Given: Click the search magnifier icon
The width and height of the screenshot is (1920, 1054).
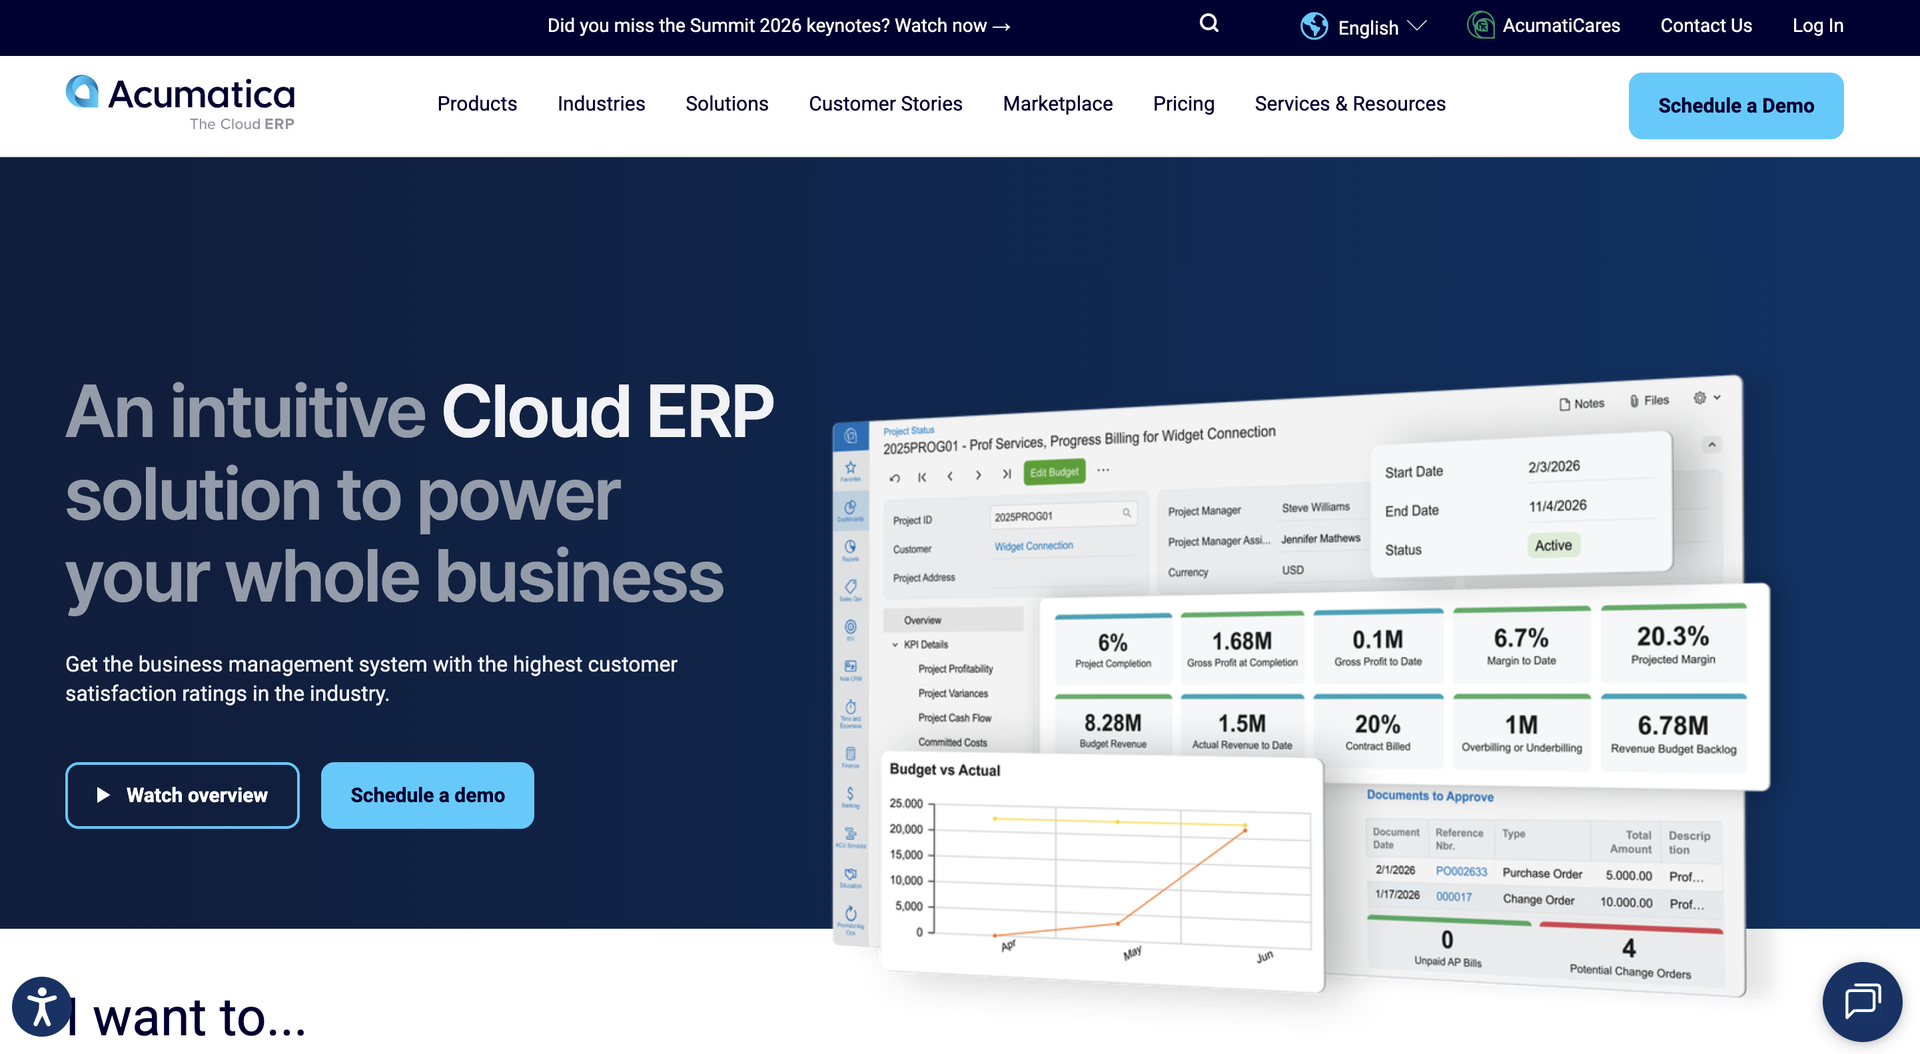Looking at the screenshot, I should point(1209,24).
